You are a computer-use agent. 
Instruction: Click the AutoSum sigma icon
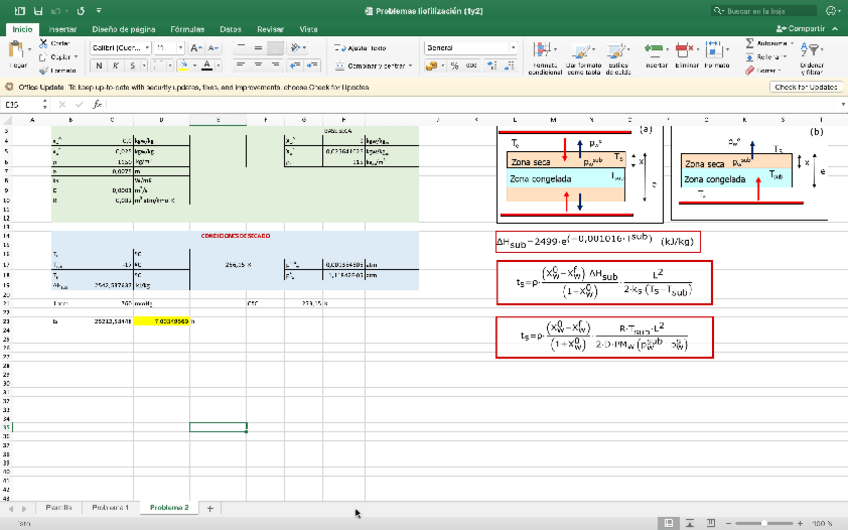tap(750, 44)
